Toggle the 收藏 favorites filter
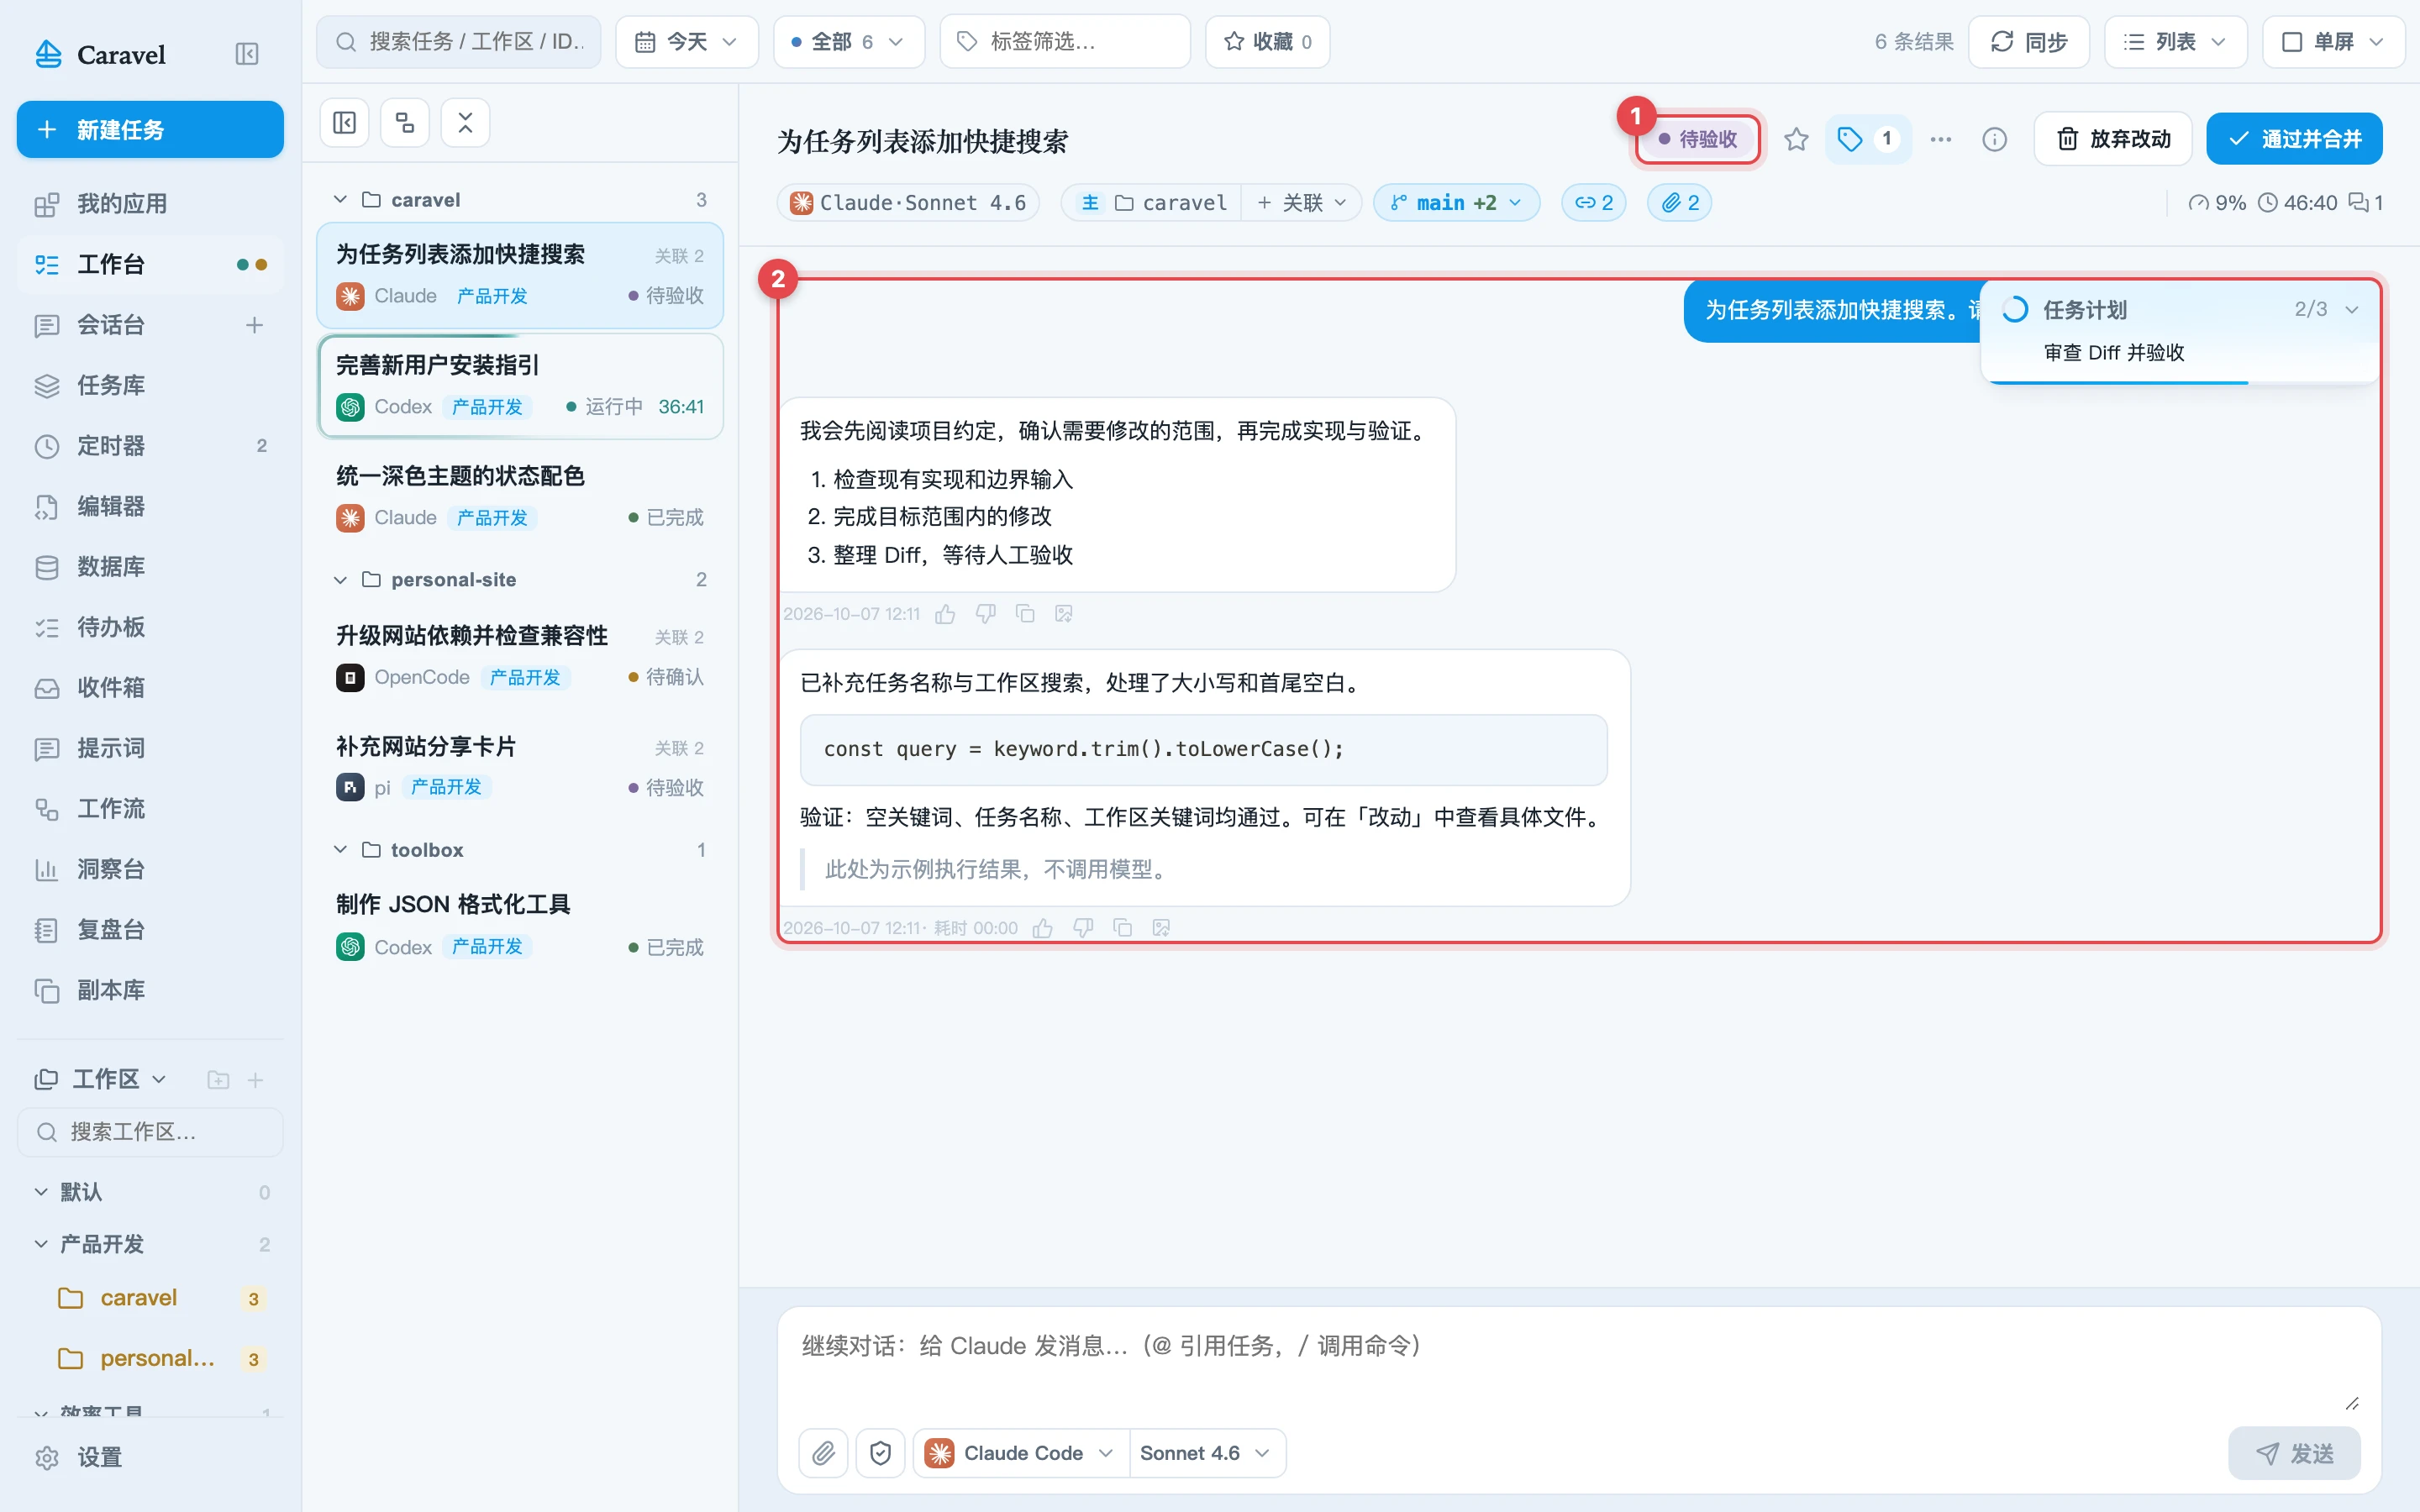The width and height of the screenshot is (2420, 1512). pos(1267,42)
